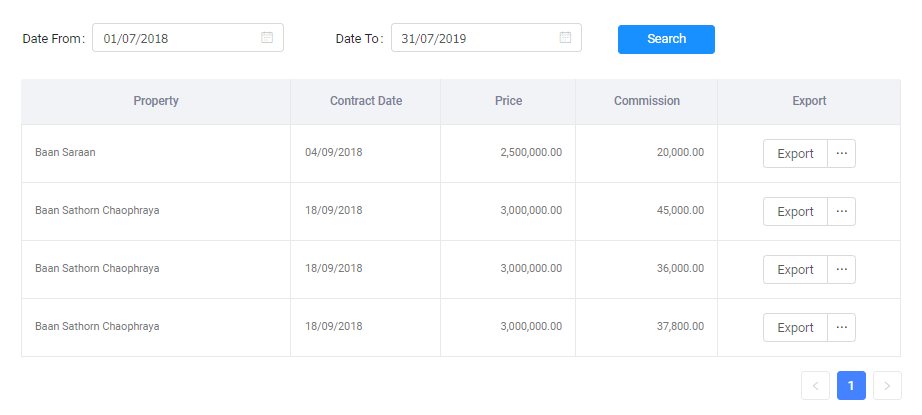The height and width of the screenshot is (415, 922).
Task: Click the Date From input field
Action: (175, 38)
